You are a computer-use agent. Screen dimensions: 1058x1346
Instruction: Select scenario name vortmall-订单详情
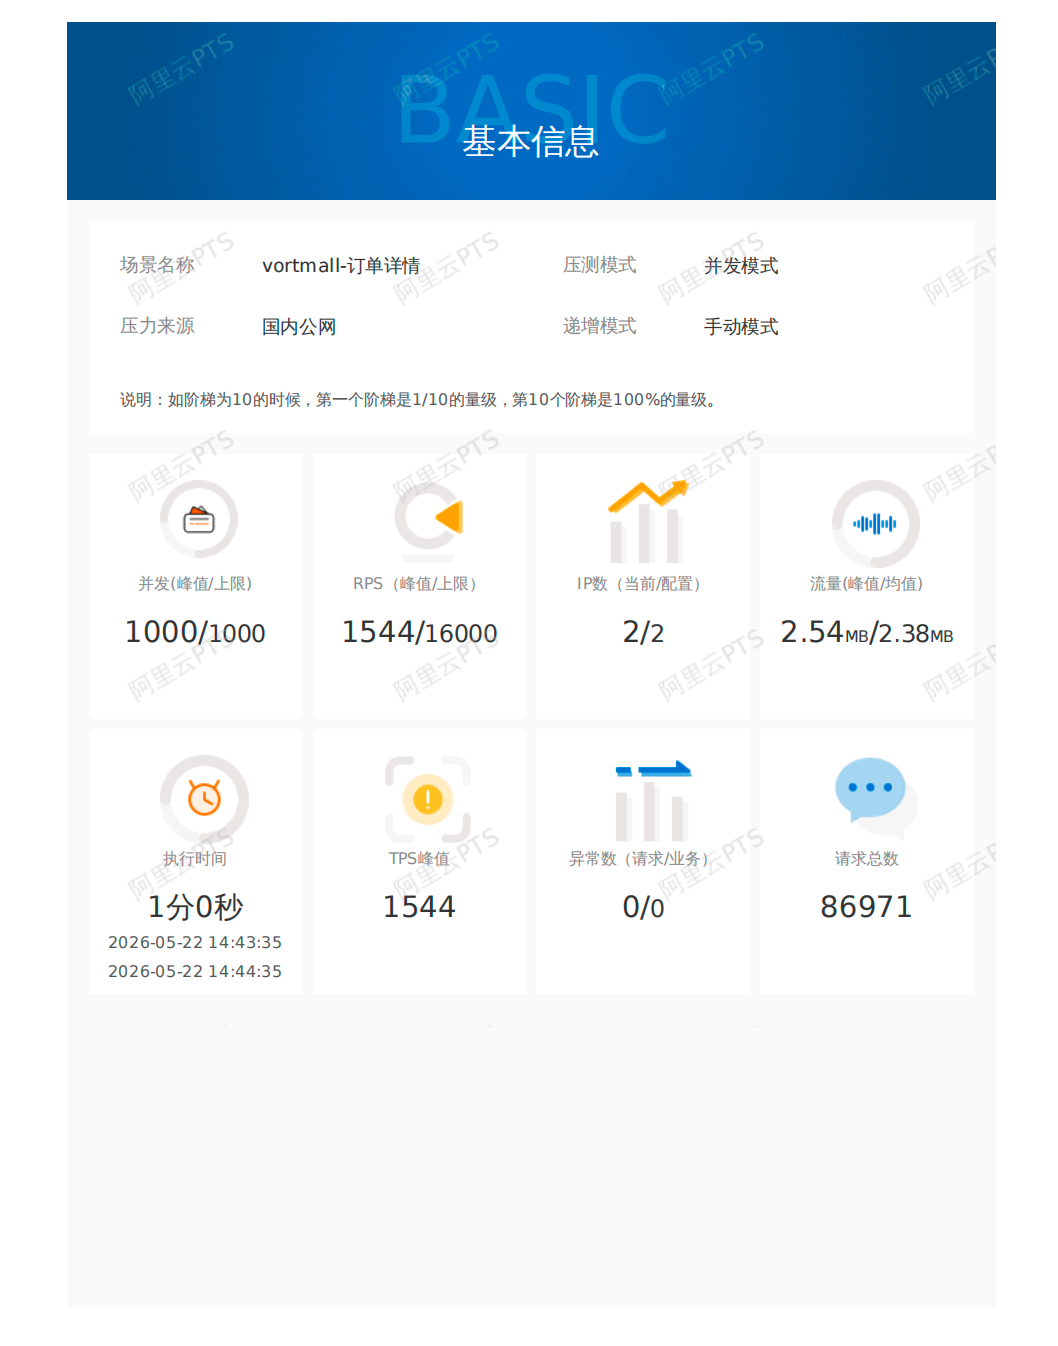[x=341, y=266]
